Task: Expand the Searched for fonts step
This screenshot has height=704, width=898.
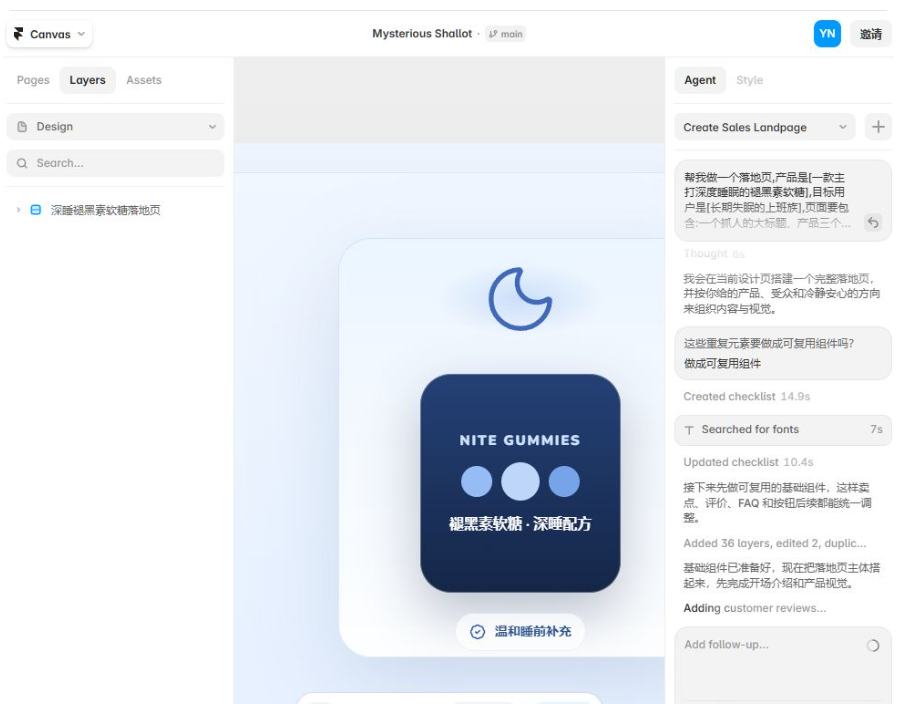Action: (782, 430)
